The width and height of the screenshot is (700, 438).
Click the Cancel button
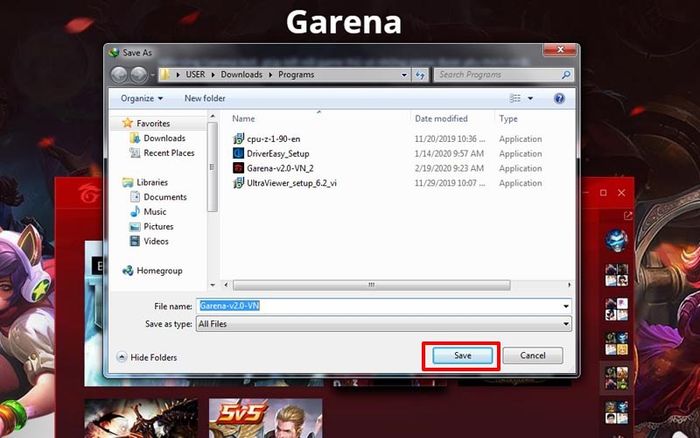pyautogui.click(x=533, y=355)
